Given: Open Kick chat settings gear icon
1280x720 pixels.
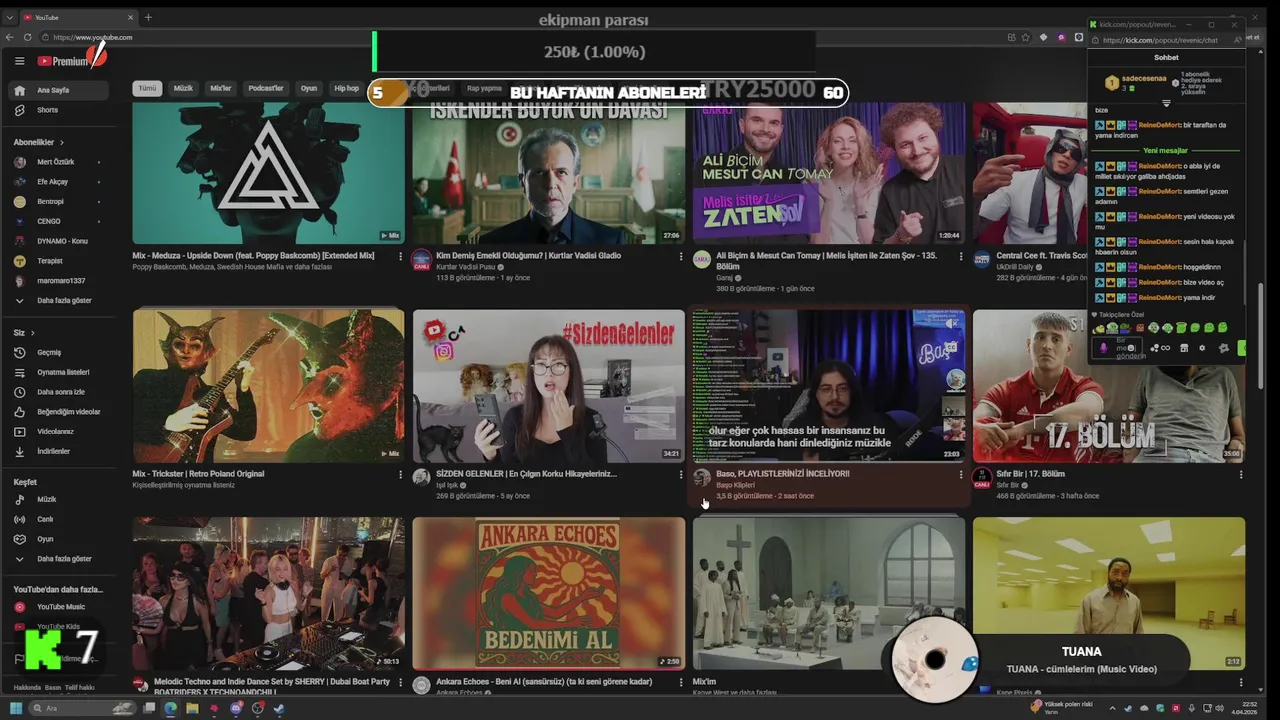Looking at the screenshot, I should (1202, 348).
